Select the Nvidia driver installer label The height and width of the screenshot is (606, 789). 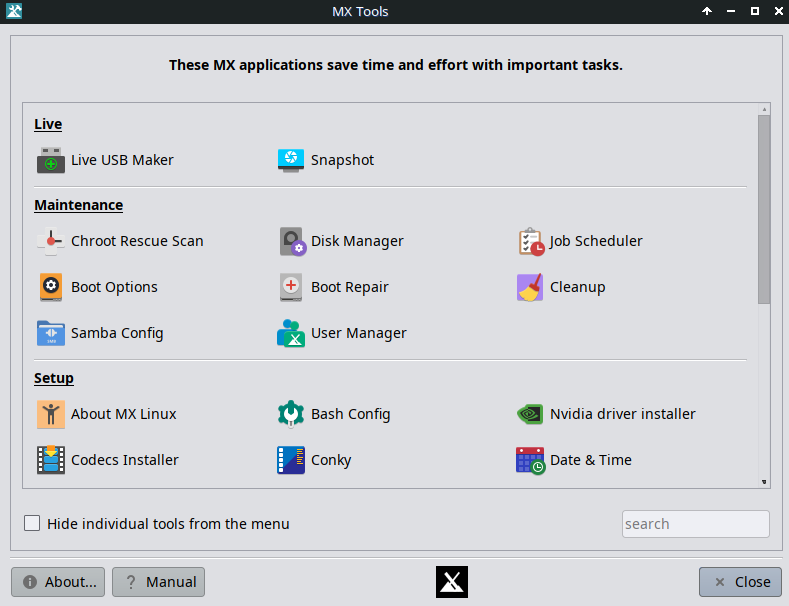(623, 414)
